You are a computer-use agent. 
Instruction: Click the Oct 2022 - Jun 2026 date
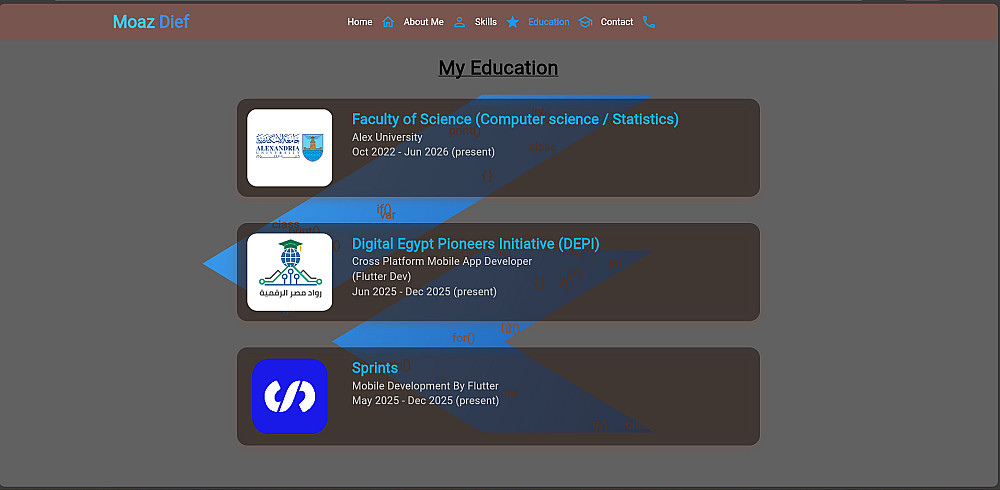coord(423,152)
